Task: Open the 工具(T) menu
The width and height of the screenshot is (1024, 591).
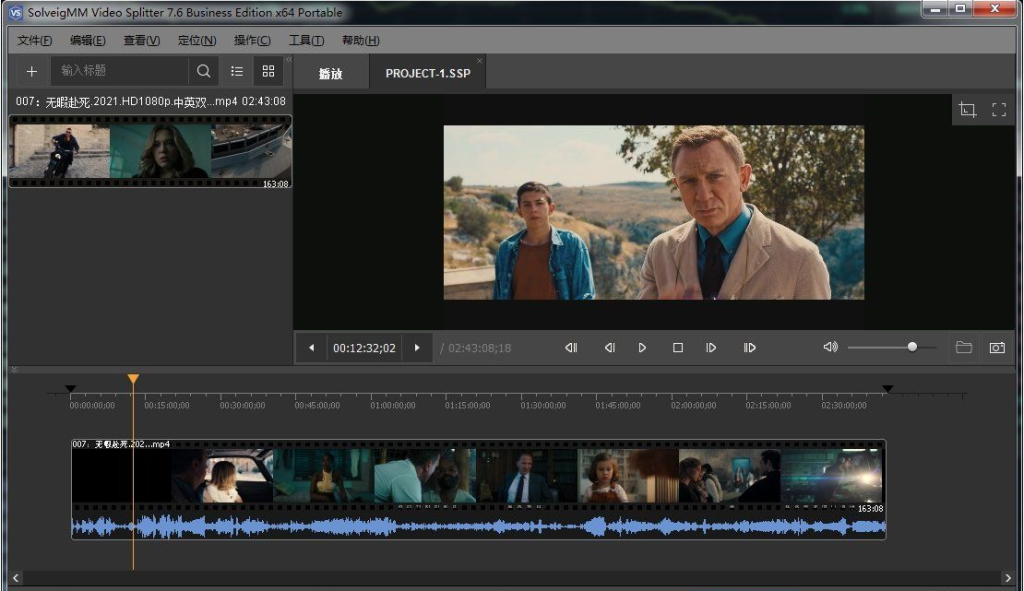Action: (x=306, y=40)
